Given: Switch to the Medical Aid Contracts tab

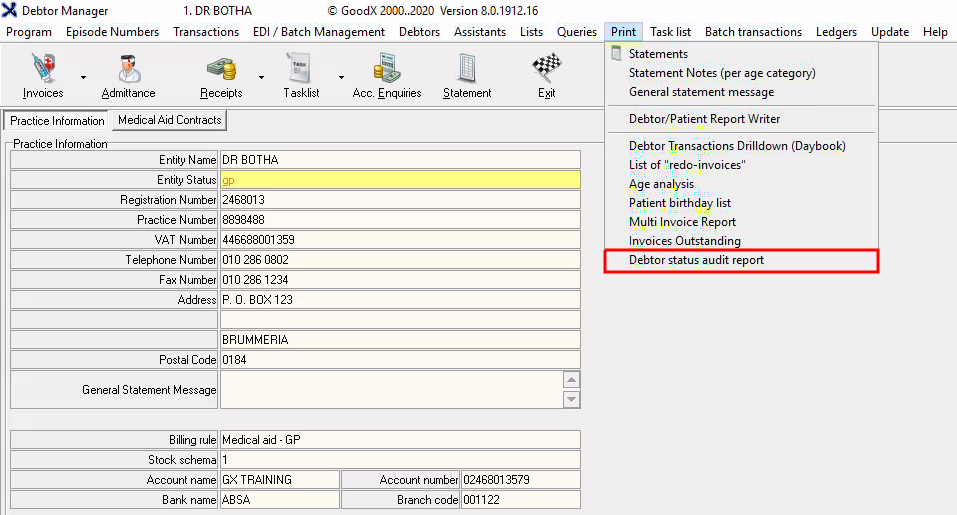Looking at the screenshot, I should 169,120.
